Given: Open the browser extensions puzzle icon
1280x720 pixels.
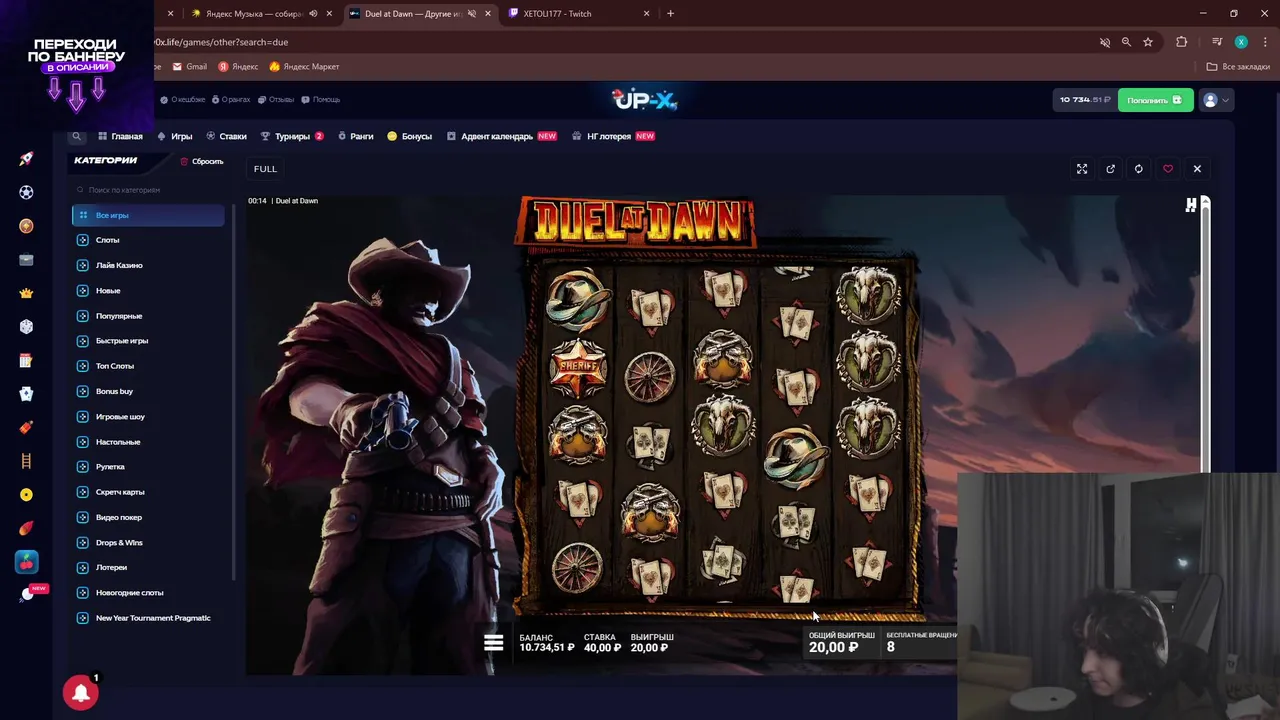Looking at the screenshot, I should (x=1182, y=42).
